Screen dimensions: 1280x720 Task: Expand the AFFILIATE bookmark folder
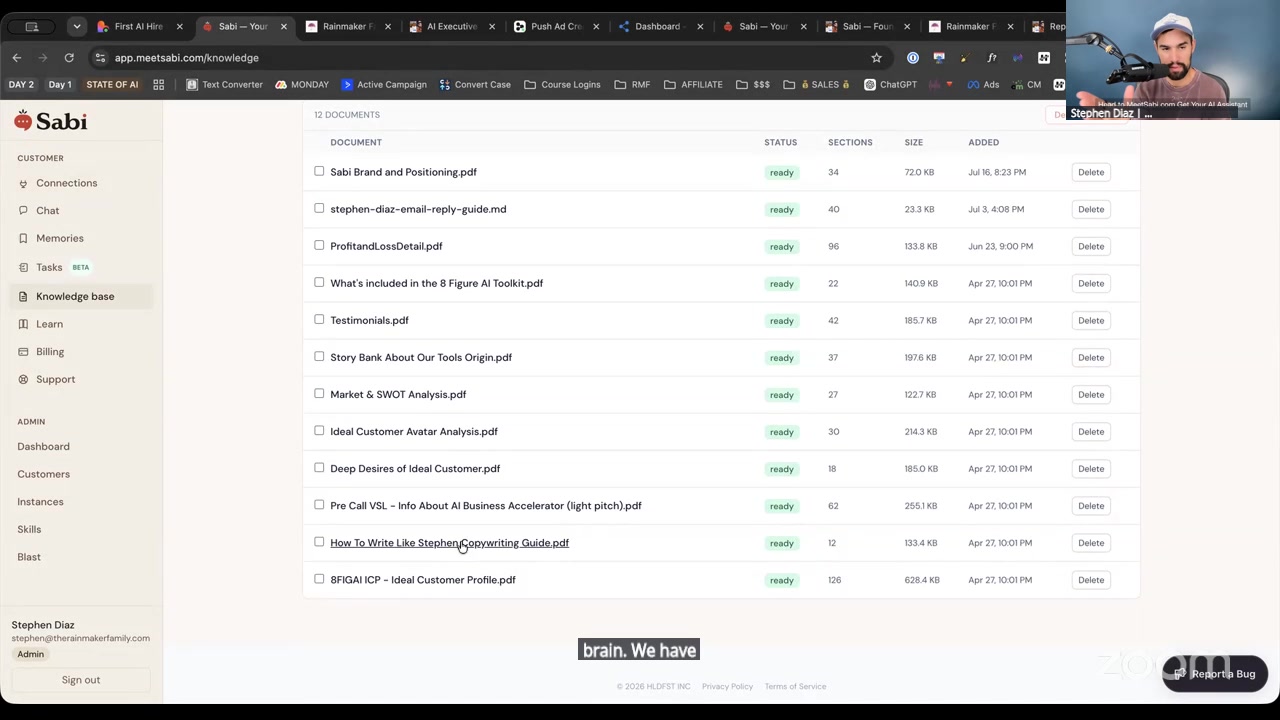[x=693, y=85]
